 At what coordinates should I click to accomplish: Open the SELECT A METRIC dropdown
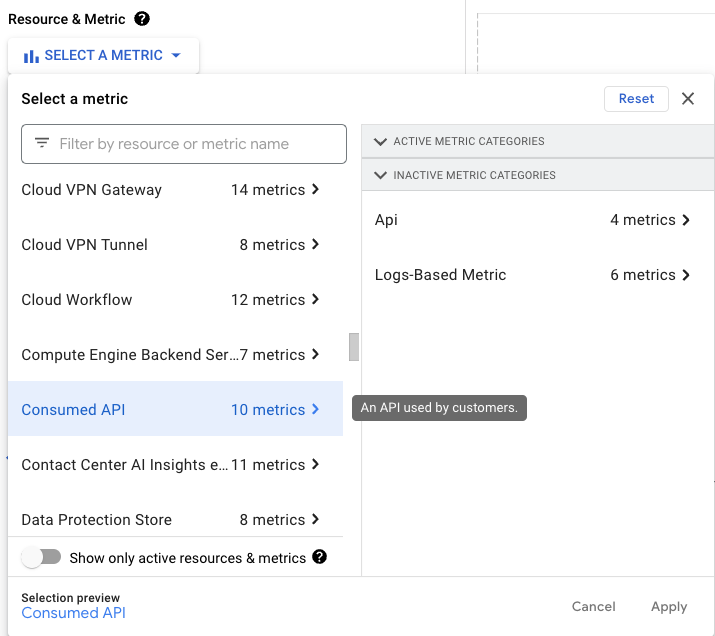[103, 56]
